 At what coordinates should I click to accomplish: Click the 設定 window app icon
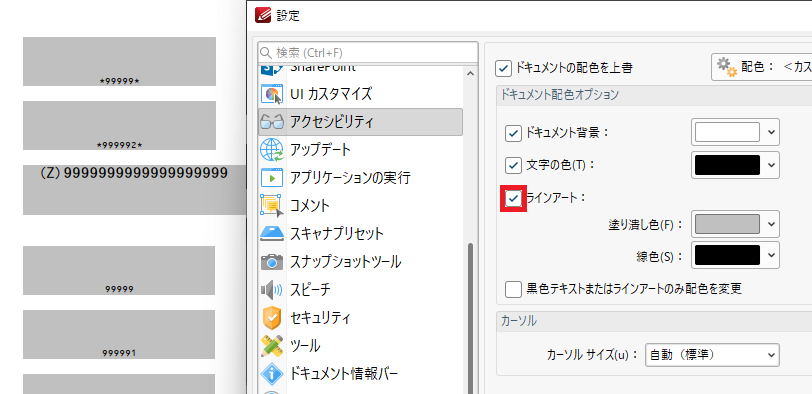[x=264, y=15]
